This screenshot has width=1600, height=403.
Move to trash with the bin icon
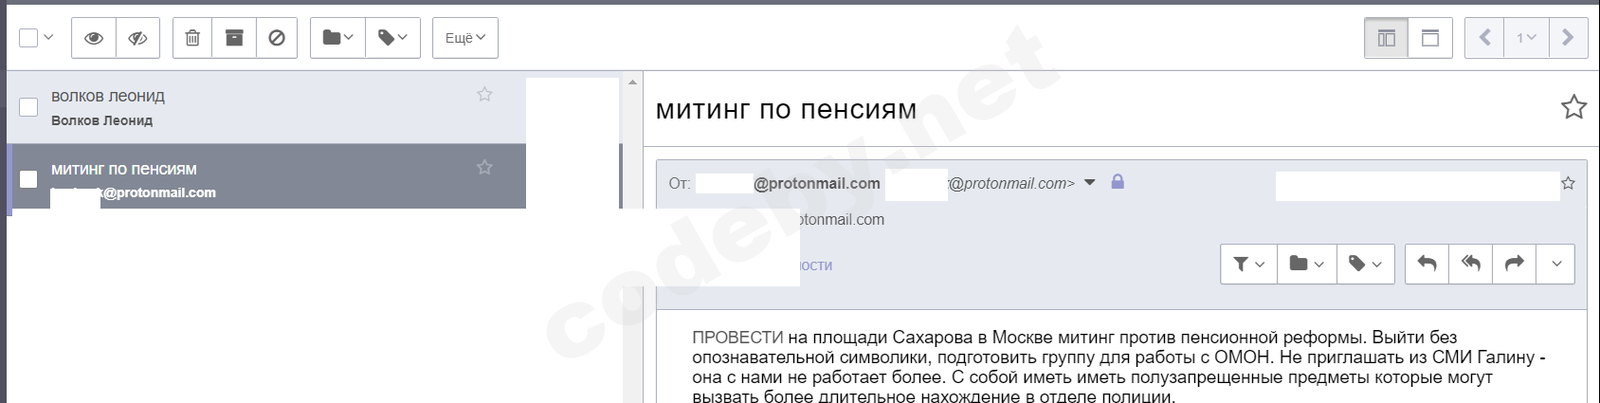click(193, 38)
